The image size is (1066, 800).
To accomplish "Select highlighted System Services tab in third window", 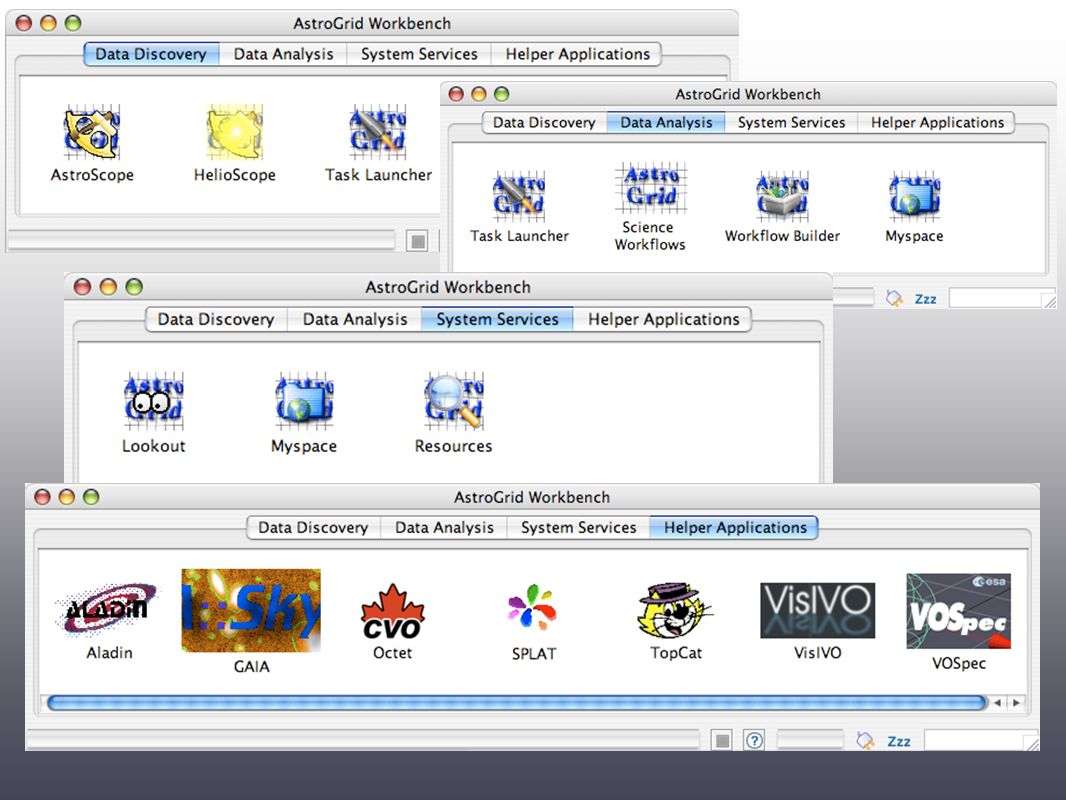I will point(498,319).
